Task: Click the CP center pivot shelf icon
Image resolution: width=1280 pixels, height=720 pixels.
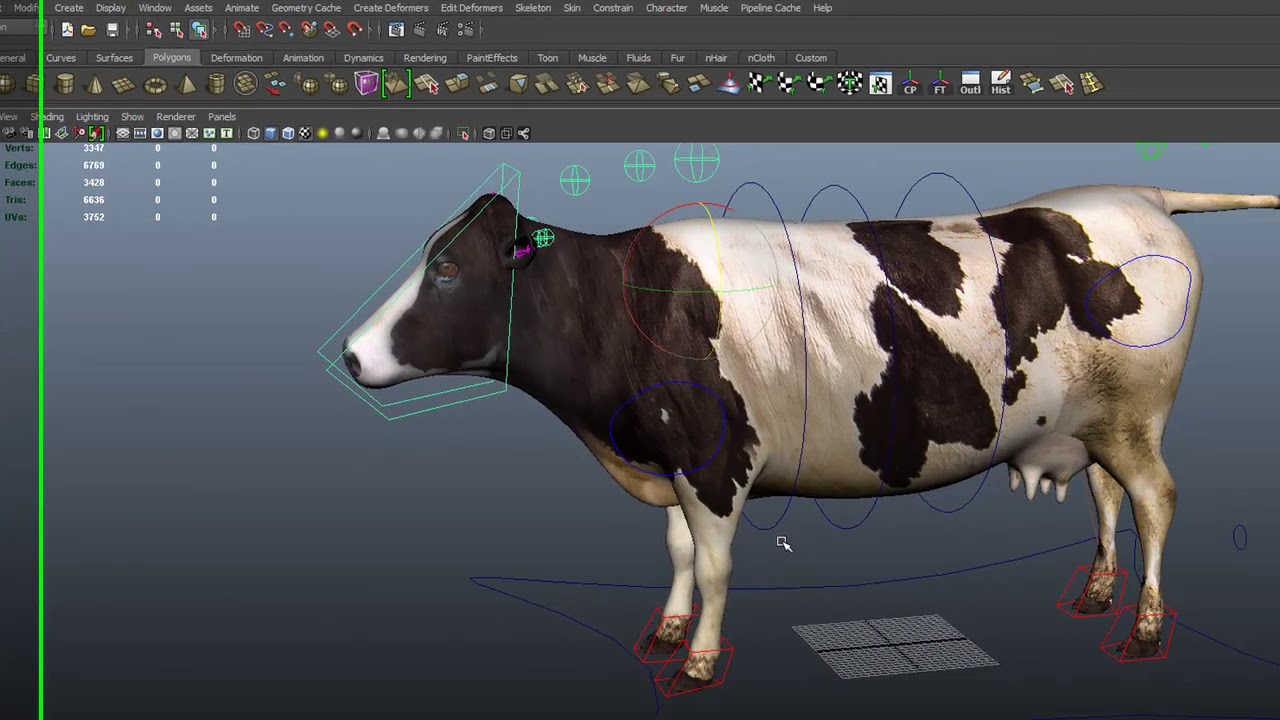Action: 910,84
